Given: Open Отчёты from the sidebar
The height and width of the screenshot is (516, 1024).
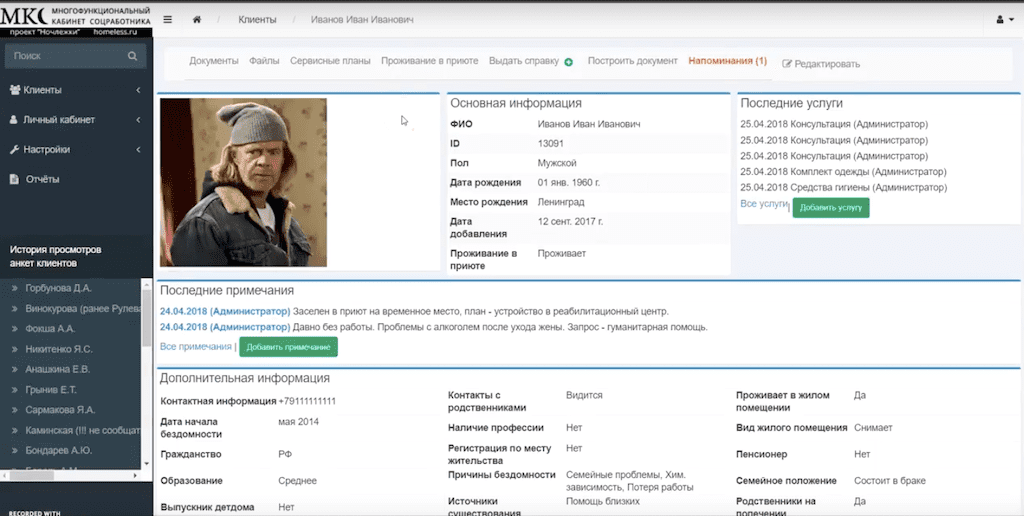Looking at the screenshot, I should coord(41,179).
